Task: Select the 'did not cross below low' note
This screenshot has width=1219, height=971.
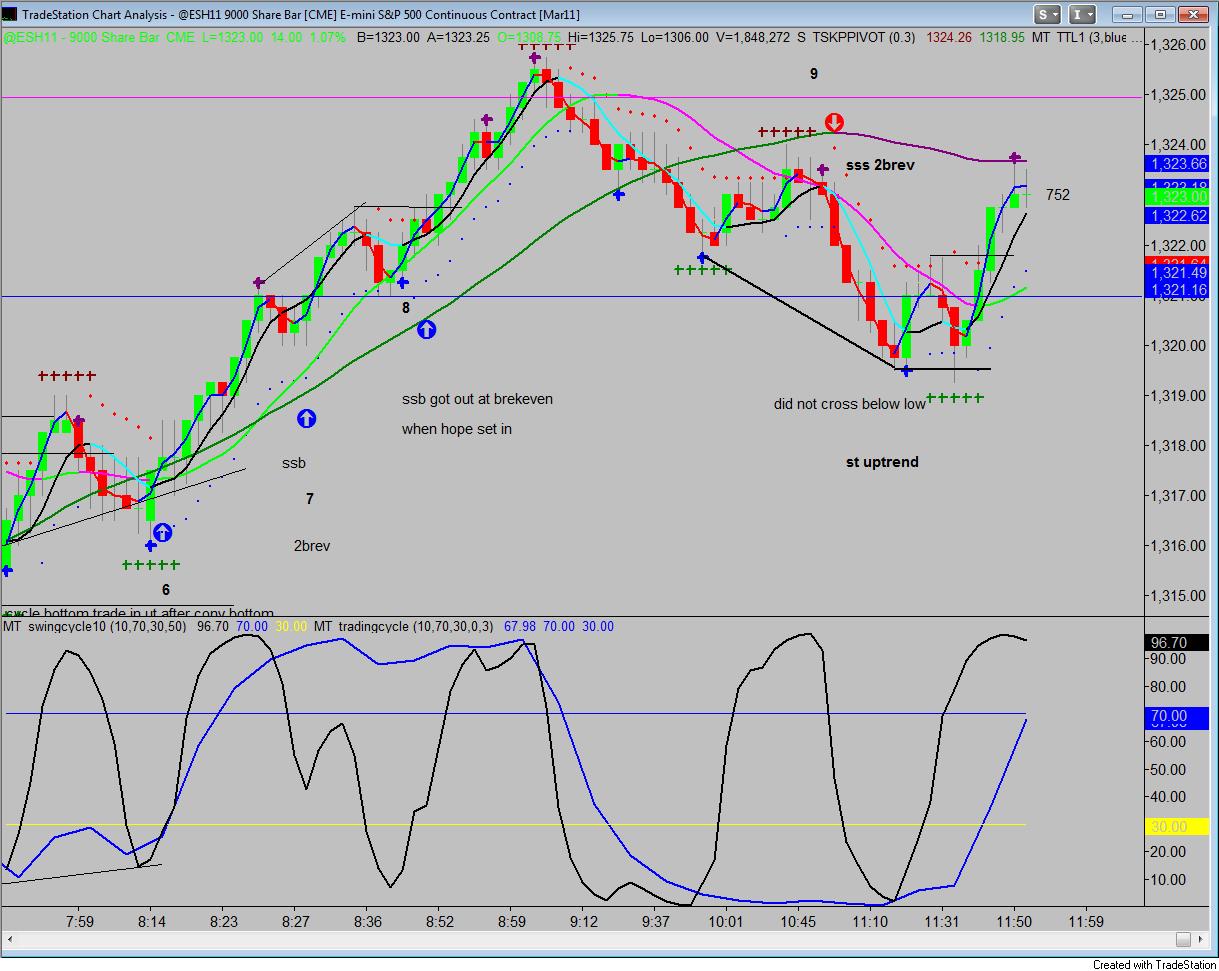Action: (x=849, y=404)
